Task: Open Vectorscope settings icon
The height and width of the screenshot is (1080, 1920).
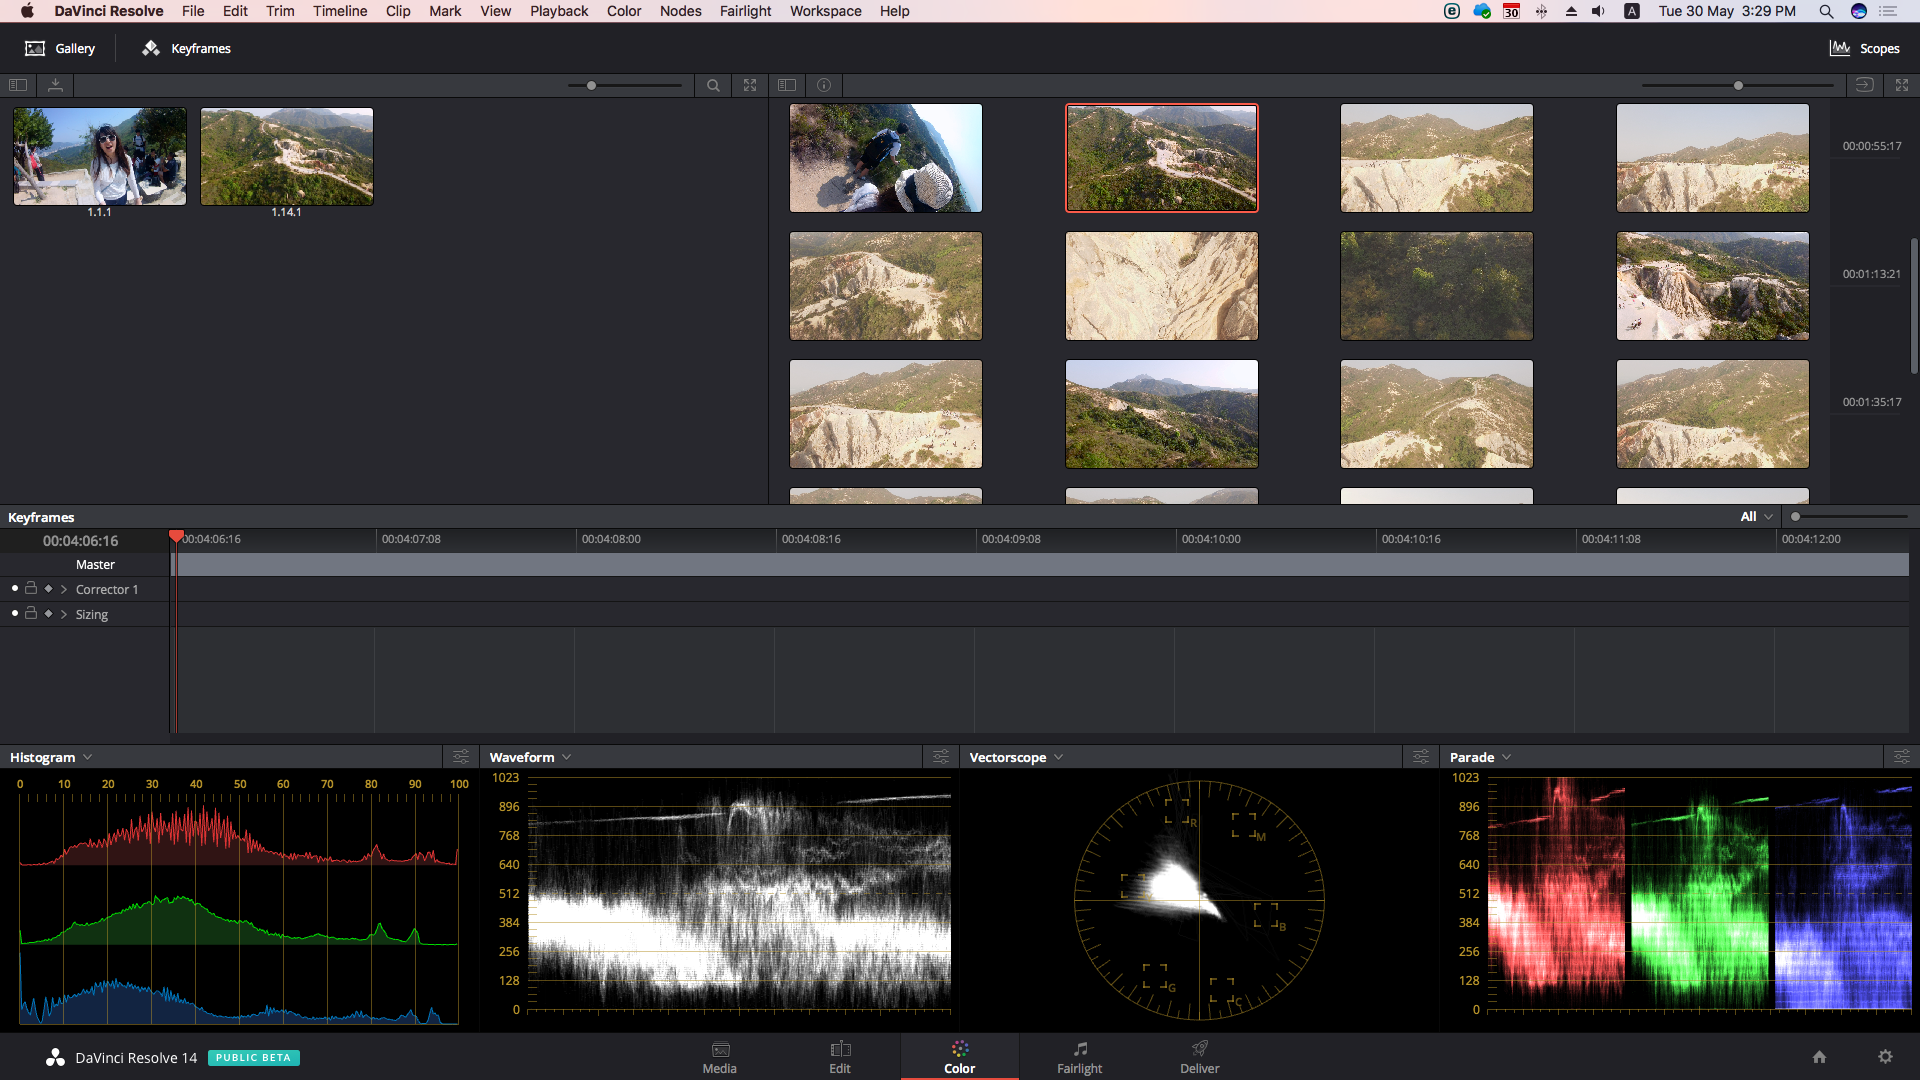Action: click(1421, 757)
